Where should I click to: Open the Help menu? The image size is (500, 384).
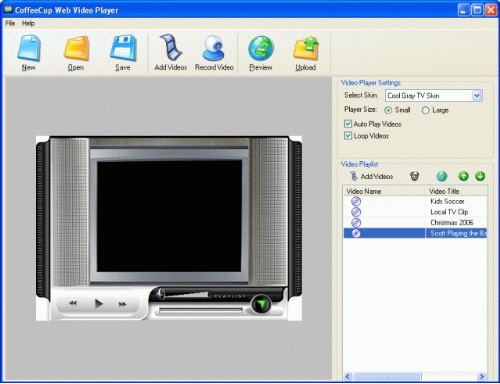[x=28, y=23]
